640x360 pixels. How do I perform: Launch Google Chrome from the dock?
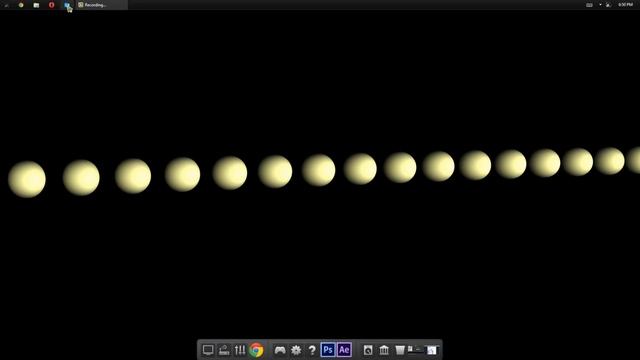coord(256,350)
